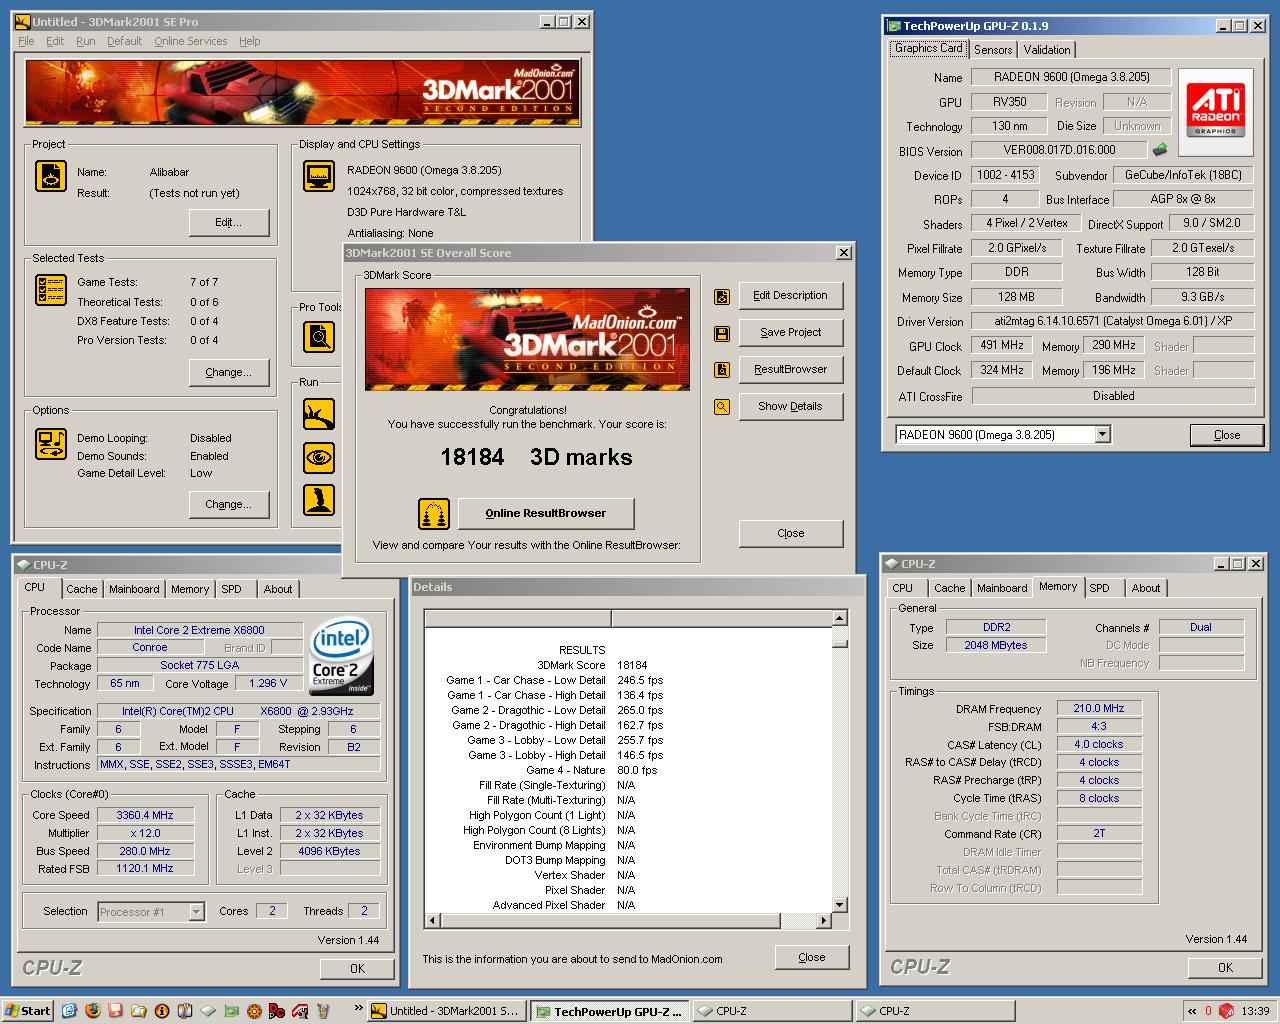Click the Run demo eye icon

319,458
